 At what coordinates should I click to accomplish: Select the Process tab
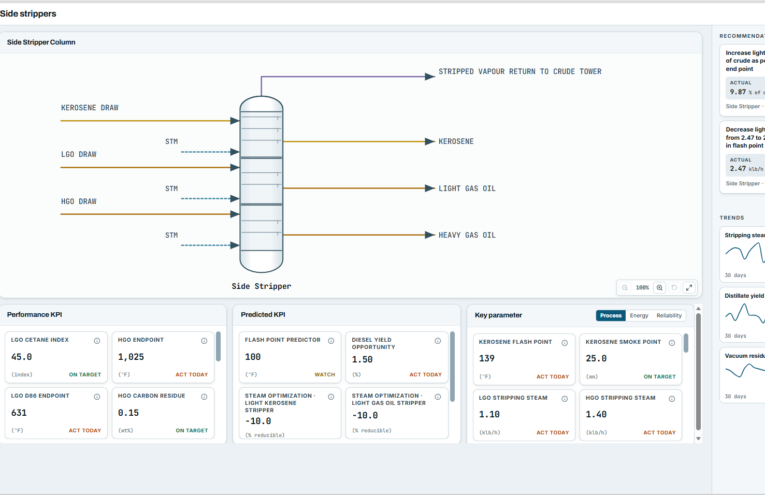pos(611,316)
